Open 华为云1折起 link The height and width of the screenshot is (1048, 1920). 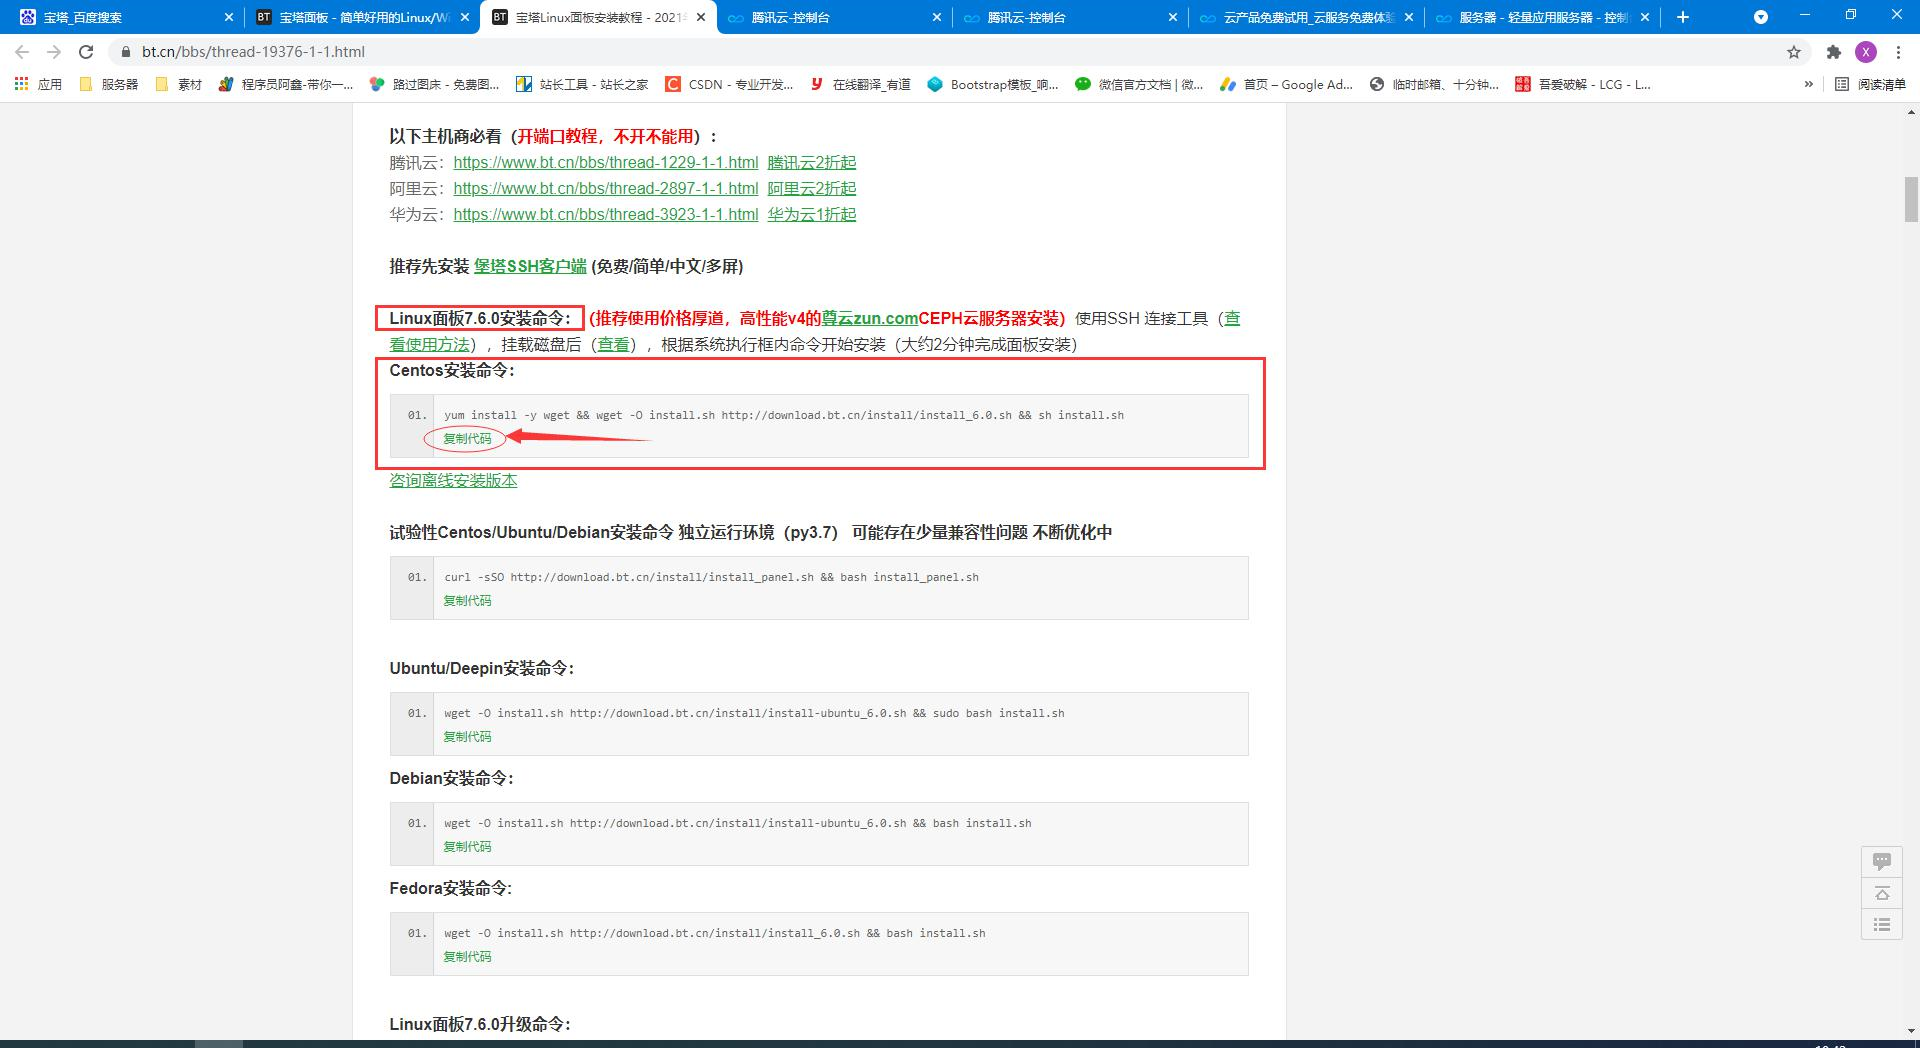coord(811,214)
